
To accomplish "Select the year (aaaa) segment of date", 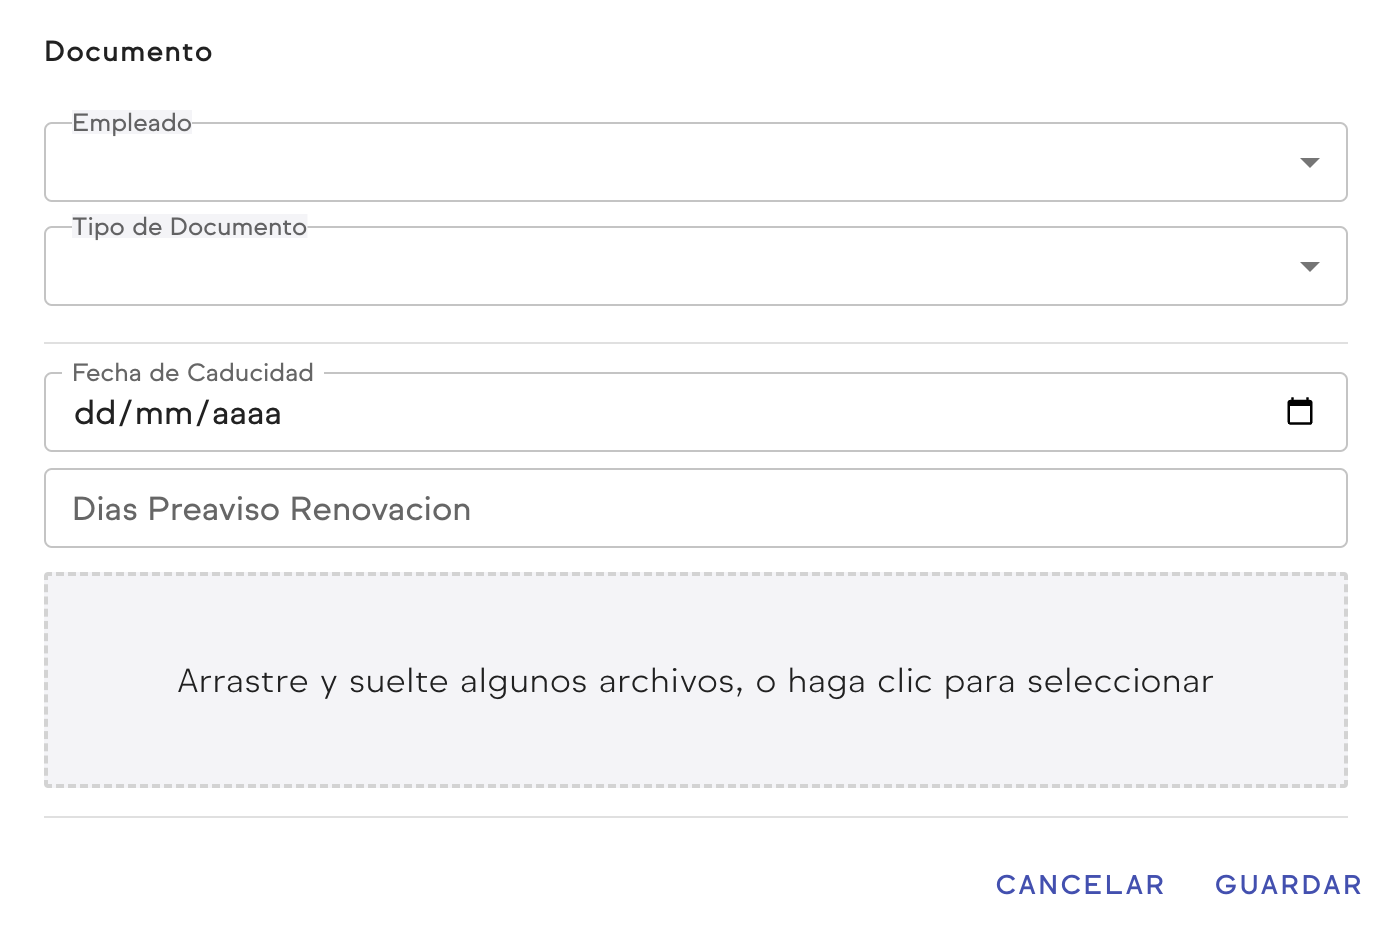I will click(x=246, y=413).
